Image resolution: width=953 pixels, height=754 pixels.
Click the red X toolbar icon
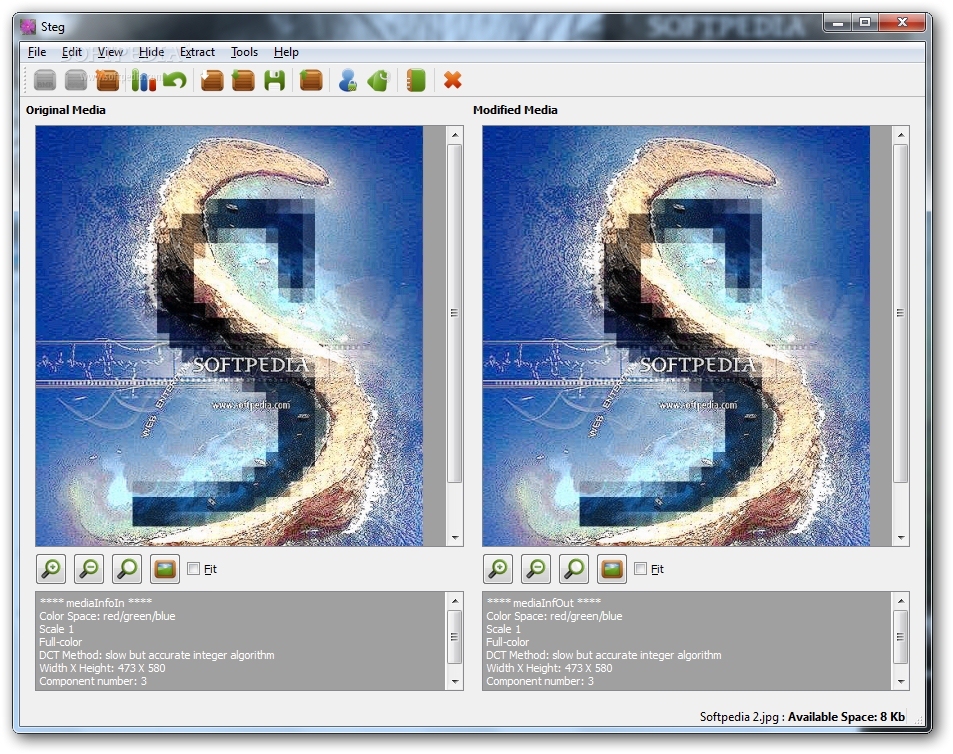tap(453, 80)
